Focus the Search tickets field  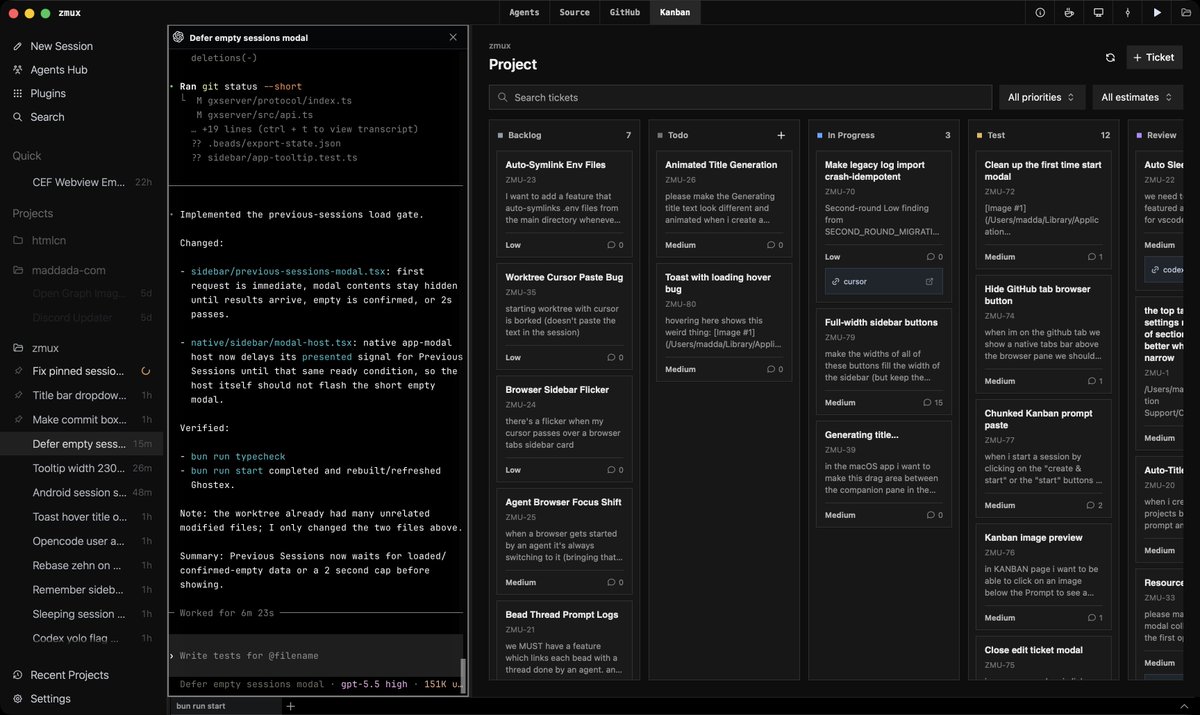[739, 97]
